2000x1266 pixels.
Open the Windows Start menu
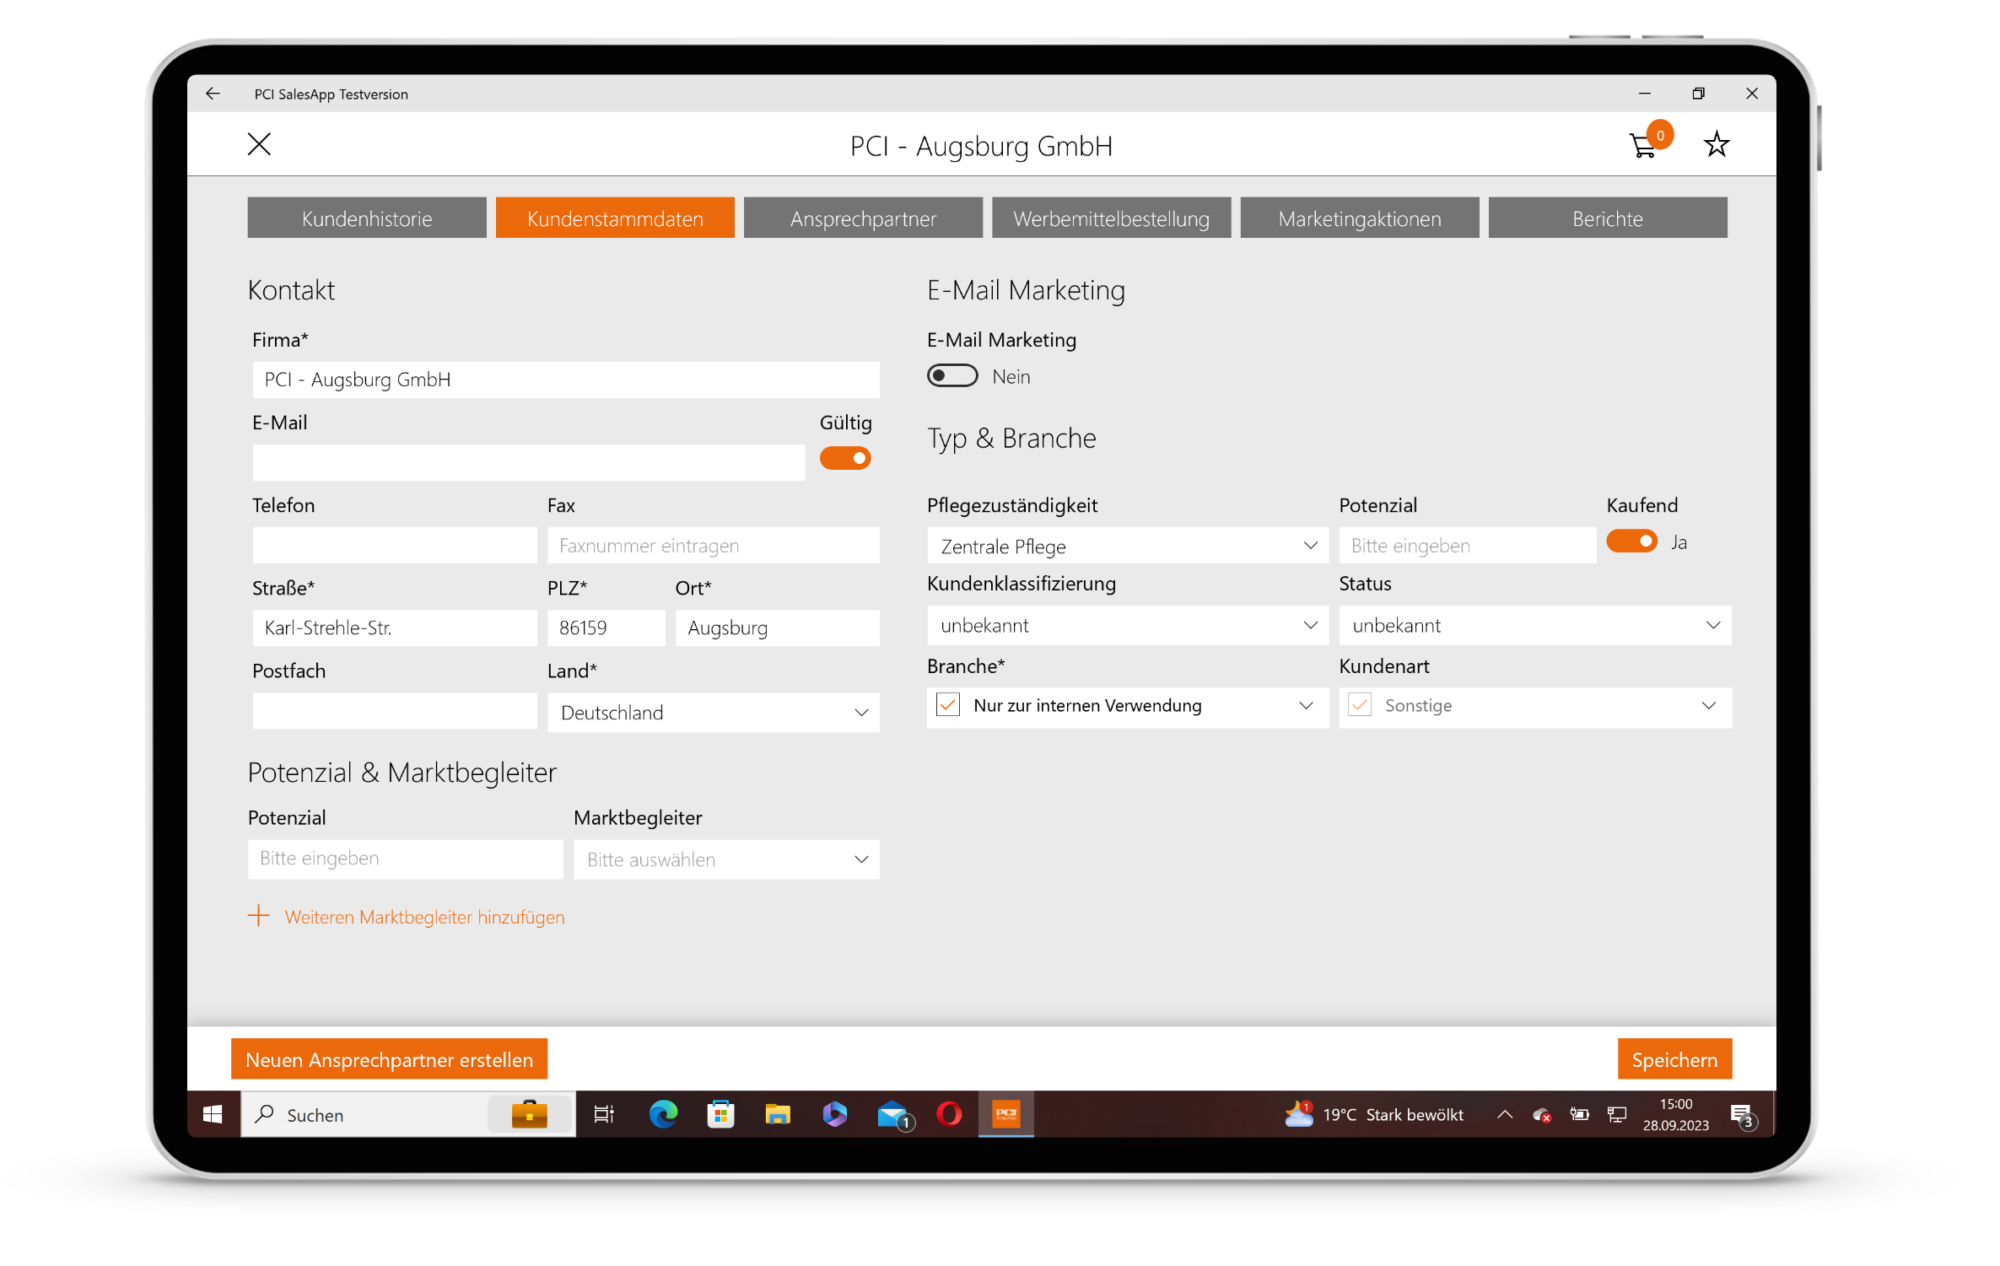pos(213,1114)
